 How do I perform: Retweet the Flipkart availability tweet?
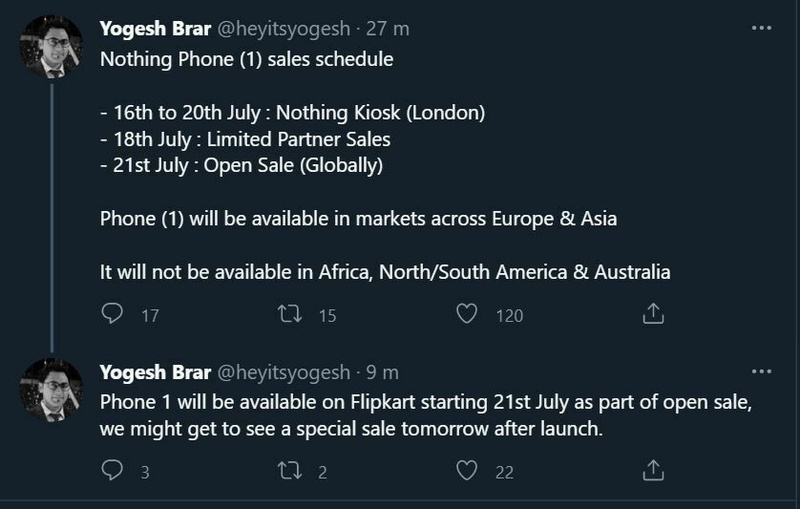290,470
